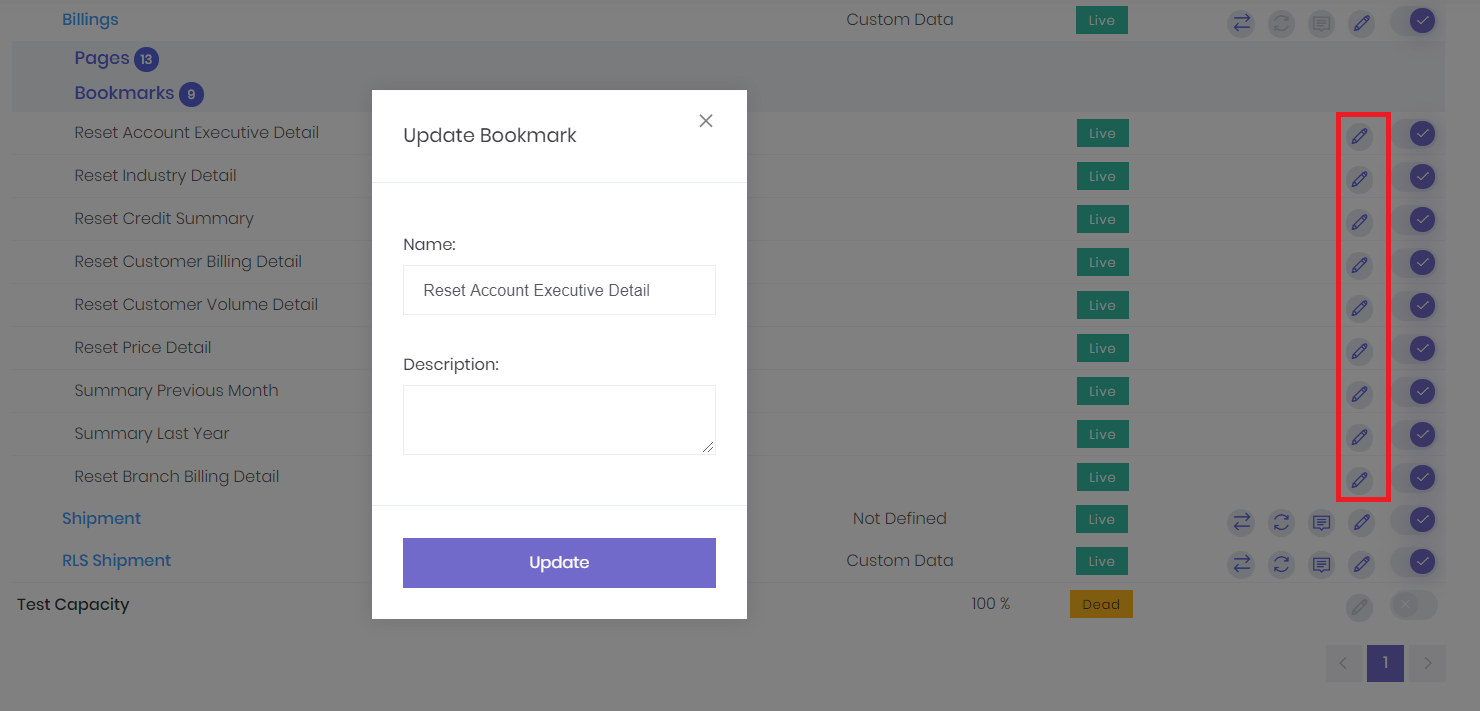Click the sync icon for the Shipment row
Image resolution: width=1481 pixels, height=711 pixels.
point(1281,522)
